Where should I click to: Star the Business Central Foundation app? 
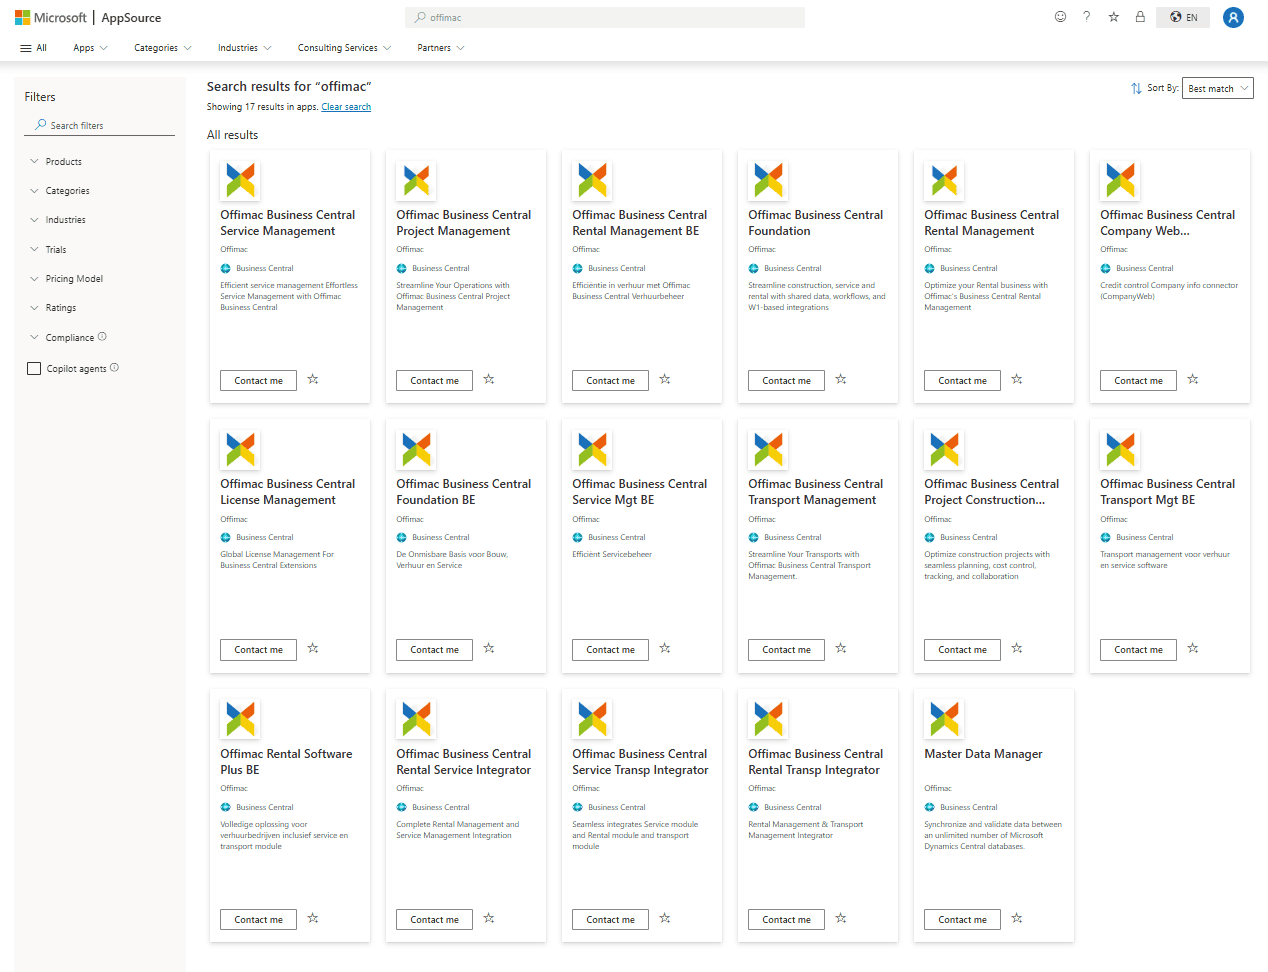tap(841, 379)
